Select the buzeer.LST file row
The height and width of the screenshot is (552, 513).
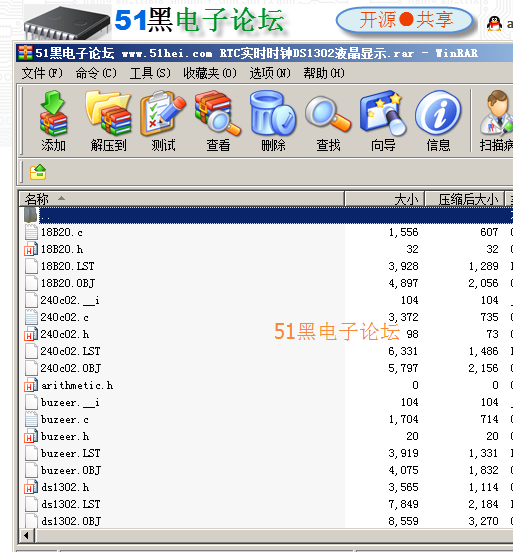(x=267, y=453)
